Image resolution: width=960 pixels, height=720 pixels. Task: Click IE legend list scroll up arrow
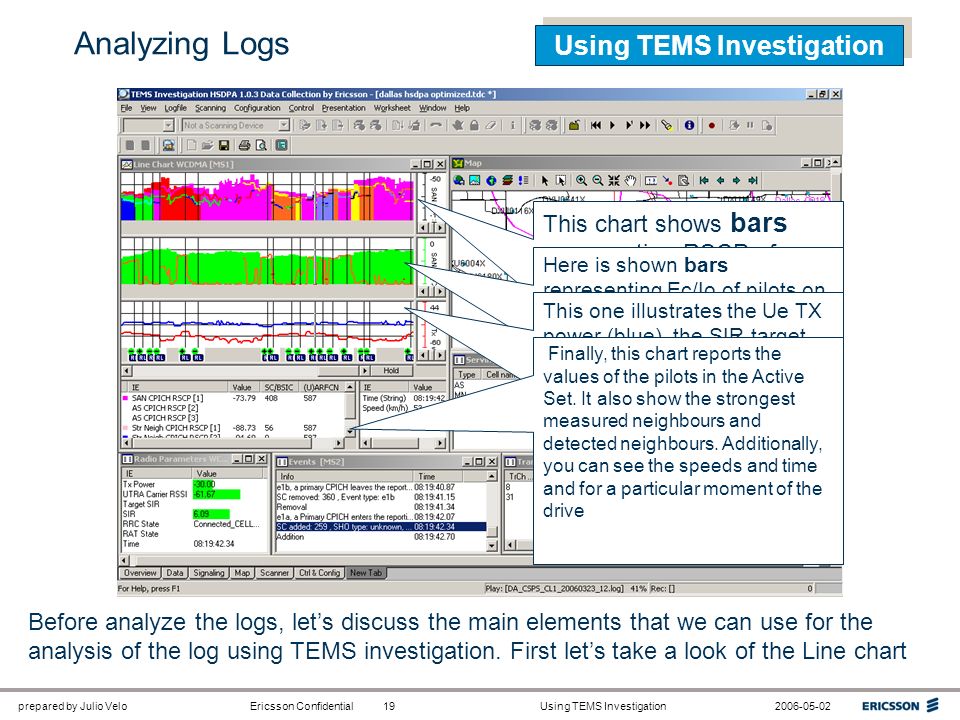(x=350, y=388)
